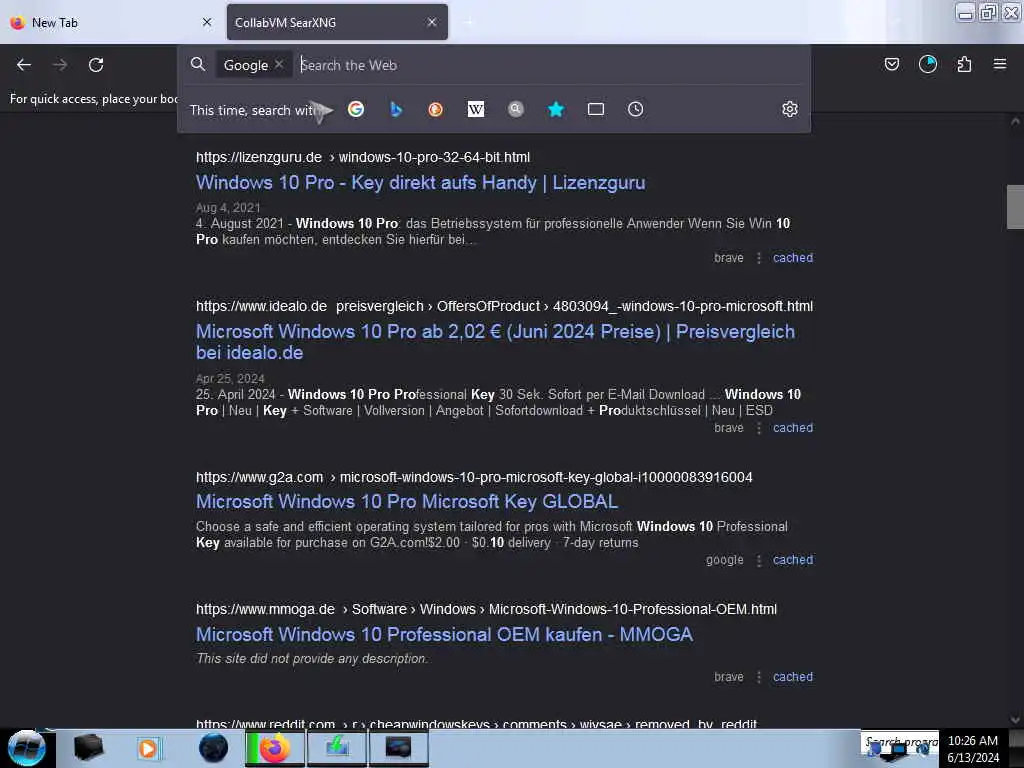Open Windows 10 Pro Lizenzguru result

(421, 182)
